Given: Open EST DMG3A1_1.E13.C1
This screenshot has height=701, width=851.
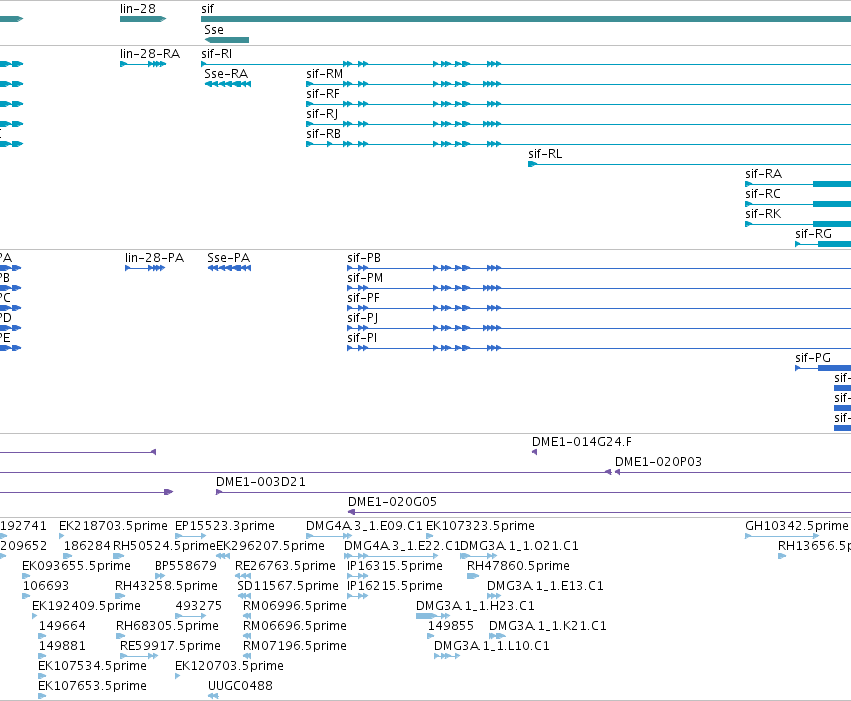Looking at the screenshot, I should pos(545,587).
